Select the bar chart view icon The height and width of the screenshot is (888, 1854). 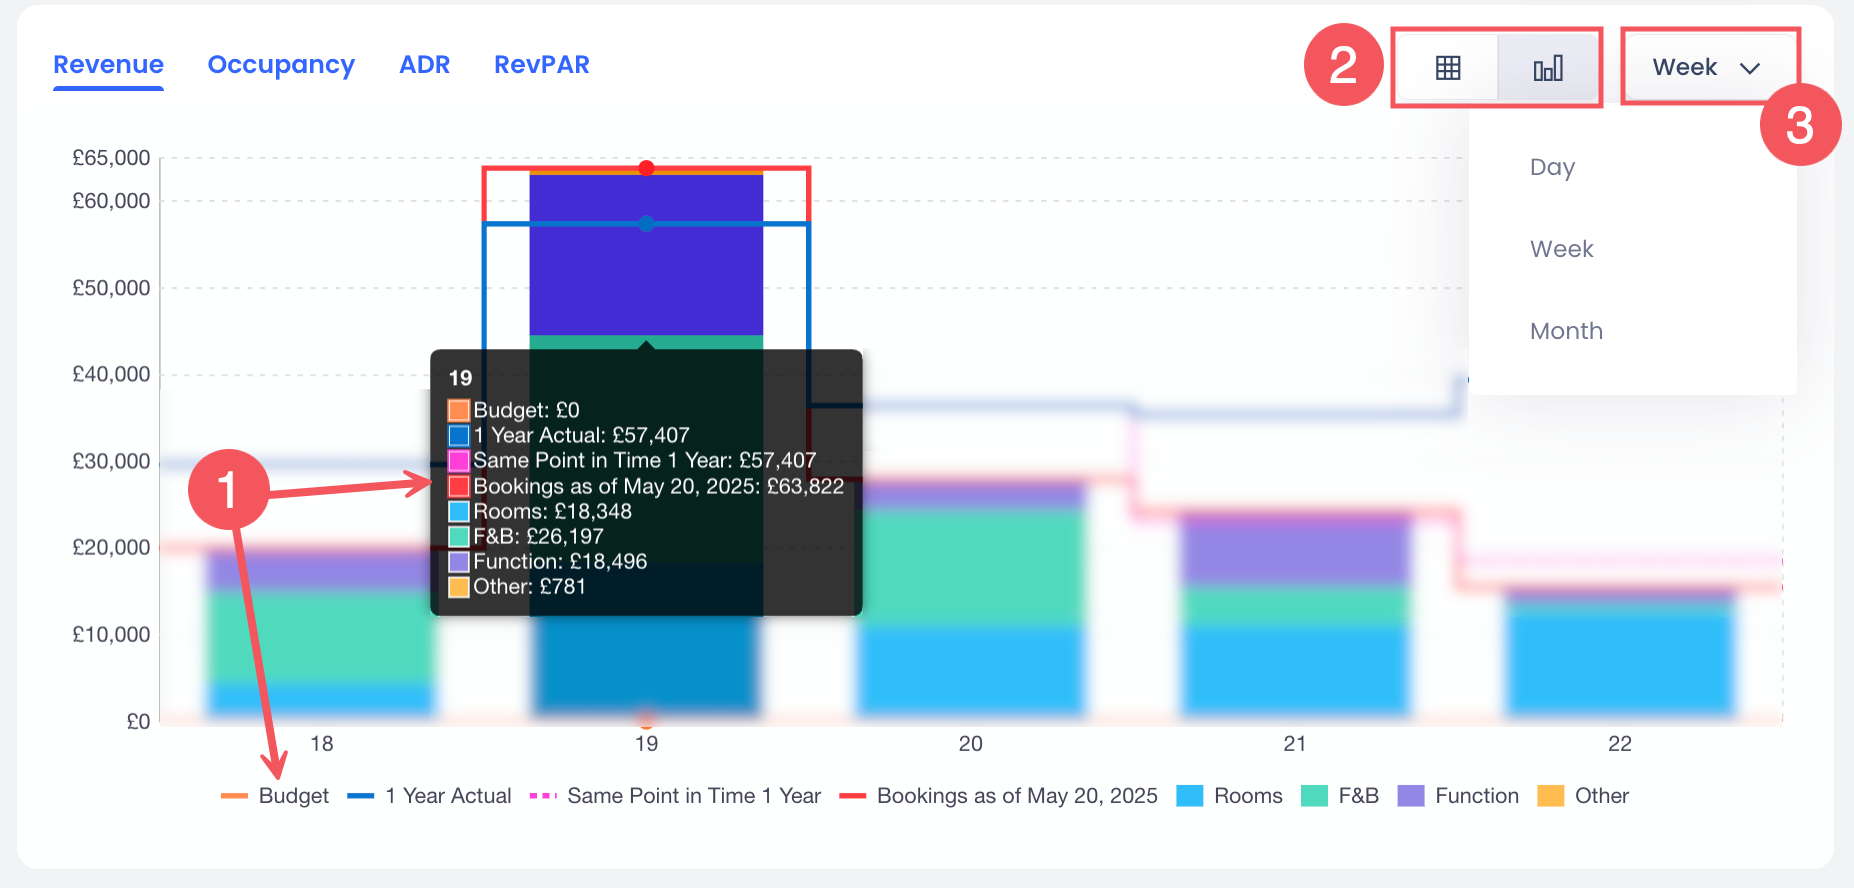click(x=1547, y=68)
